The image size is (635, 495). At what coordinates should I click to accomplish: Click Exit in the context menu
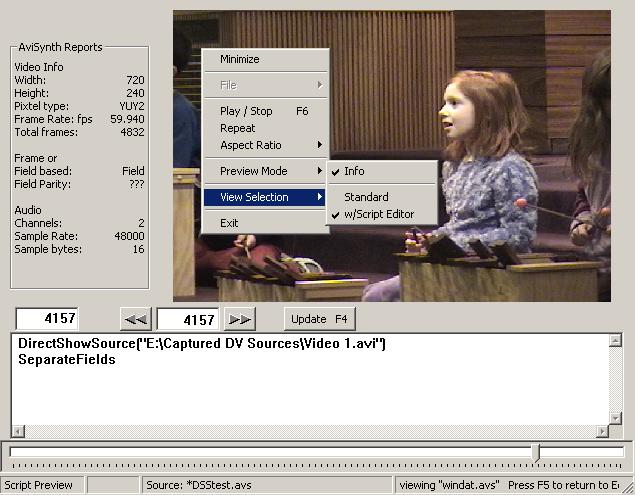tap(229, 223)
